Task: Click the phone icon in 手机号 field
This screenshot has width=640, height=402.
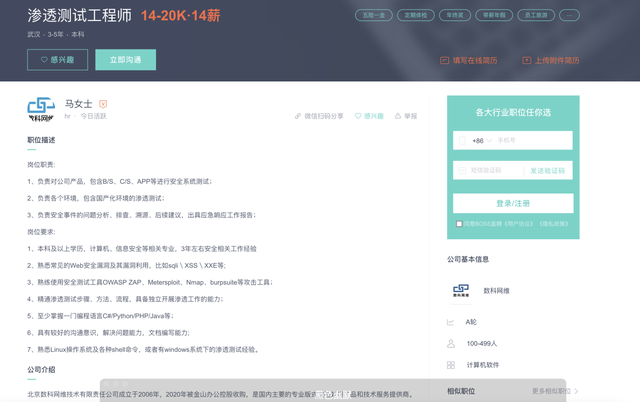Action: click(x=462, y=140)
